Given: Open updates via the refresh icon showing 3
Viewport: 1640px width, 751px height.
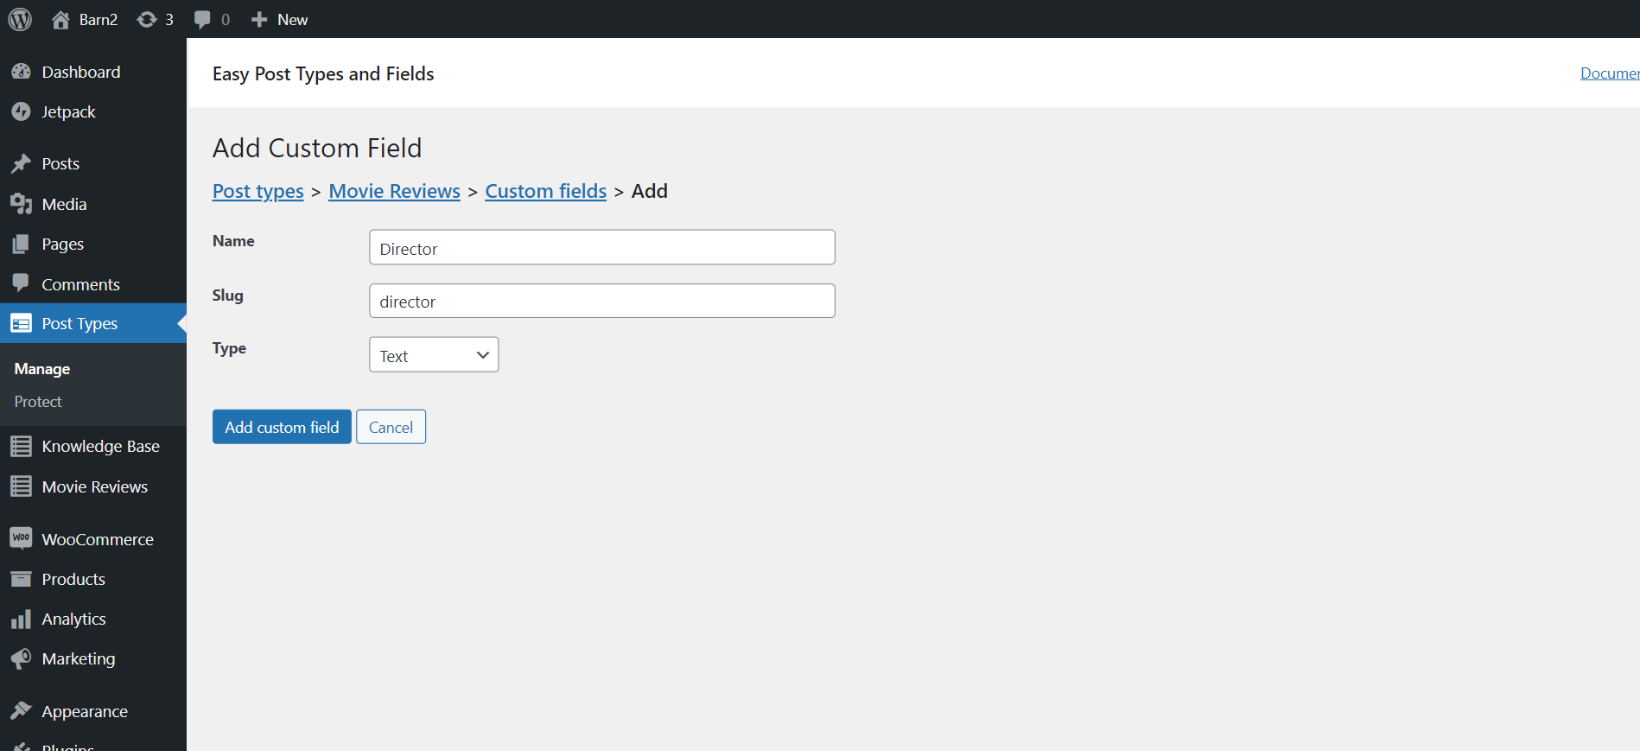Looking at the screenshot, I should click(x=148, y=19).
